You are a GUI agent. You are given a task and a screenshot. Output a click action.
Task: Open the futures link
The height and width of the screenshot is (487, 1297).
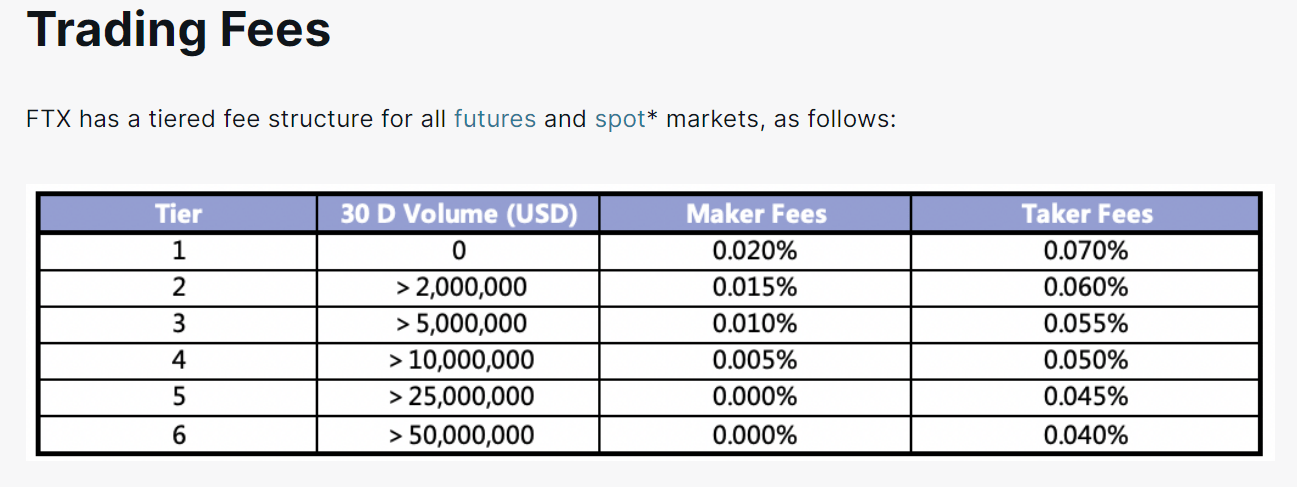pyautogui.click(x=494, y=119)
